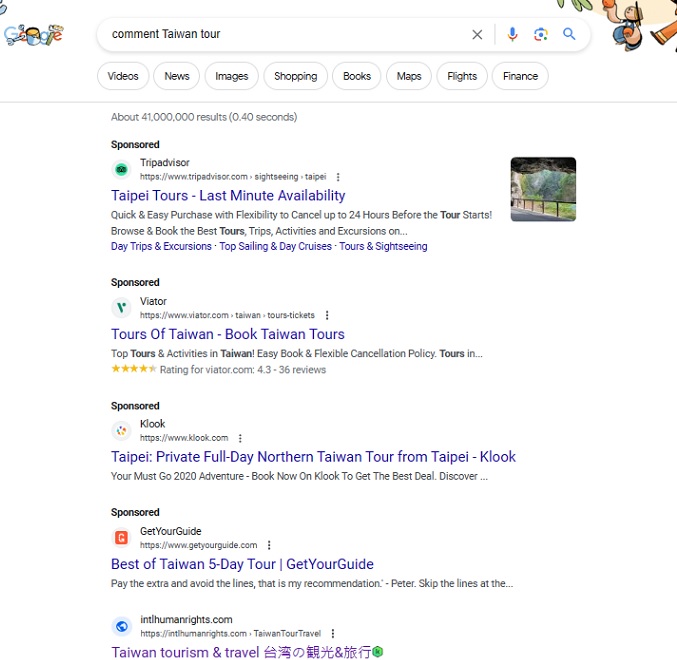Select the Flights filter chip
This screenshot has height=660, width=677.
(462, 76)
